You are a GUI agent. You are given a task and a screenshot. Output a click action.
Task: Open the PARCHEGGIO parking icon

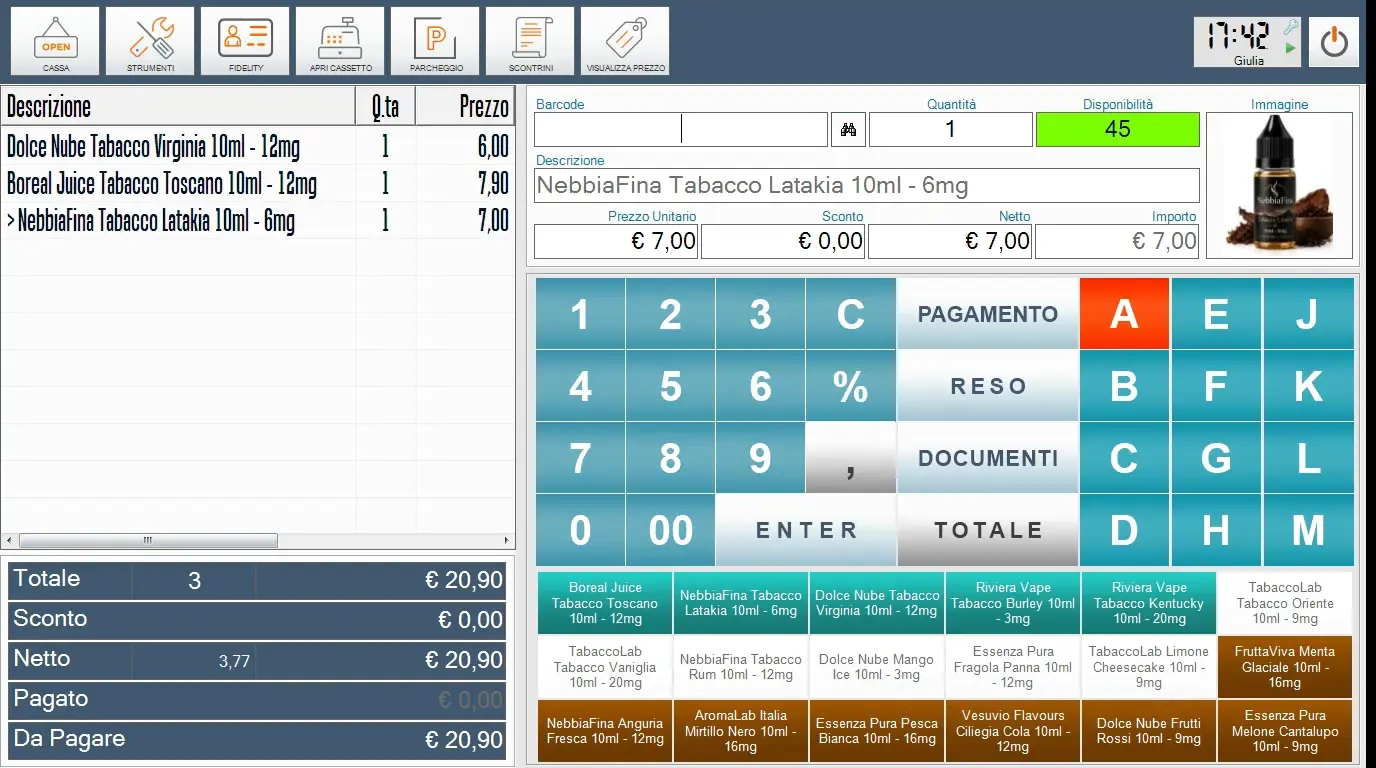(436, 41)
